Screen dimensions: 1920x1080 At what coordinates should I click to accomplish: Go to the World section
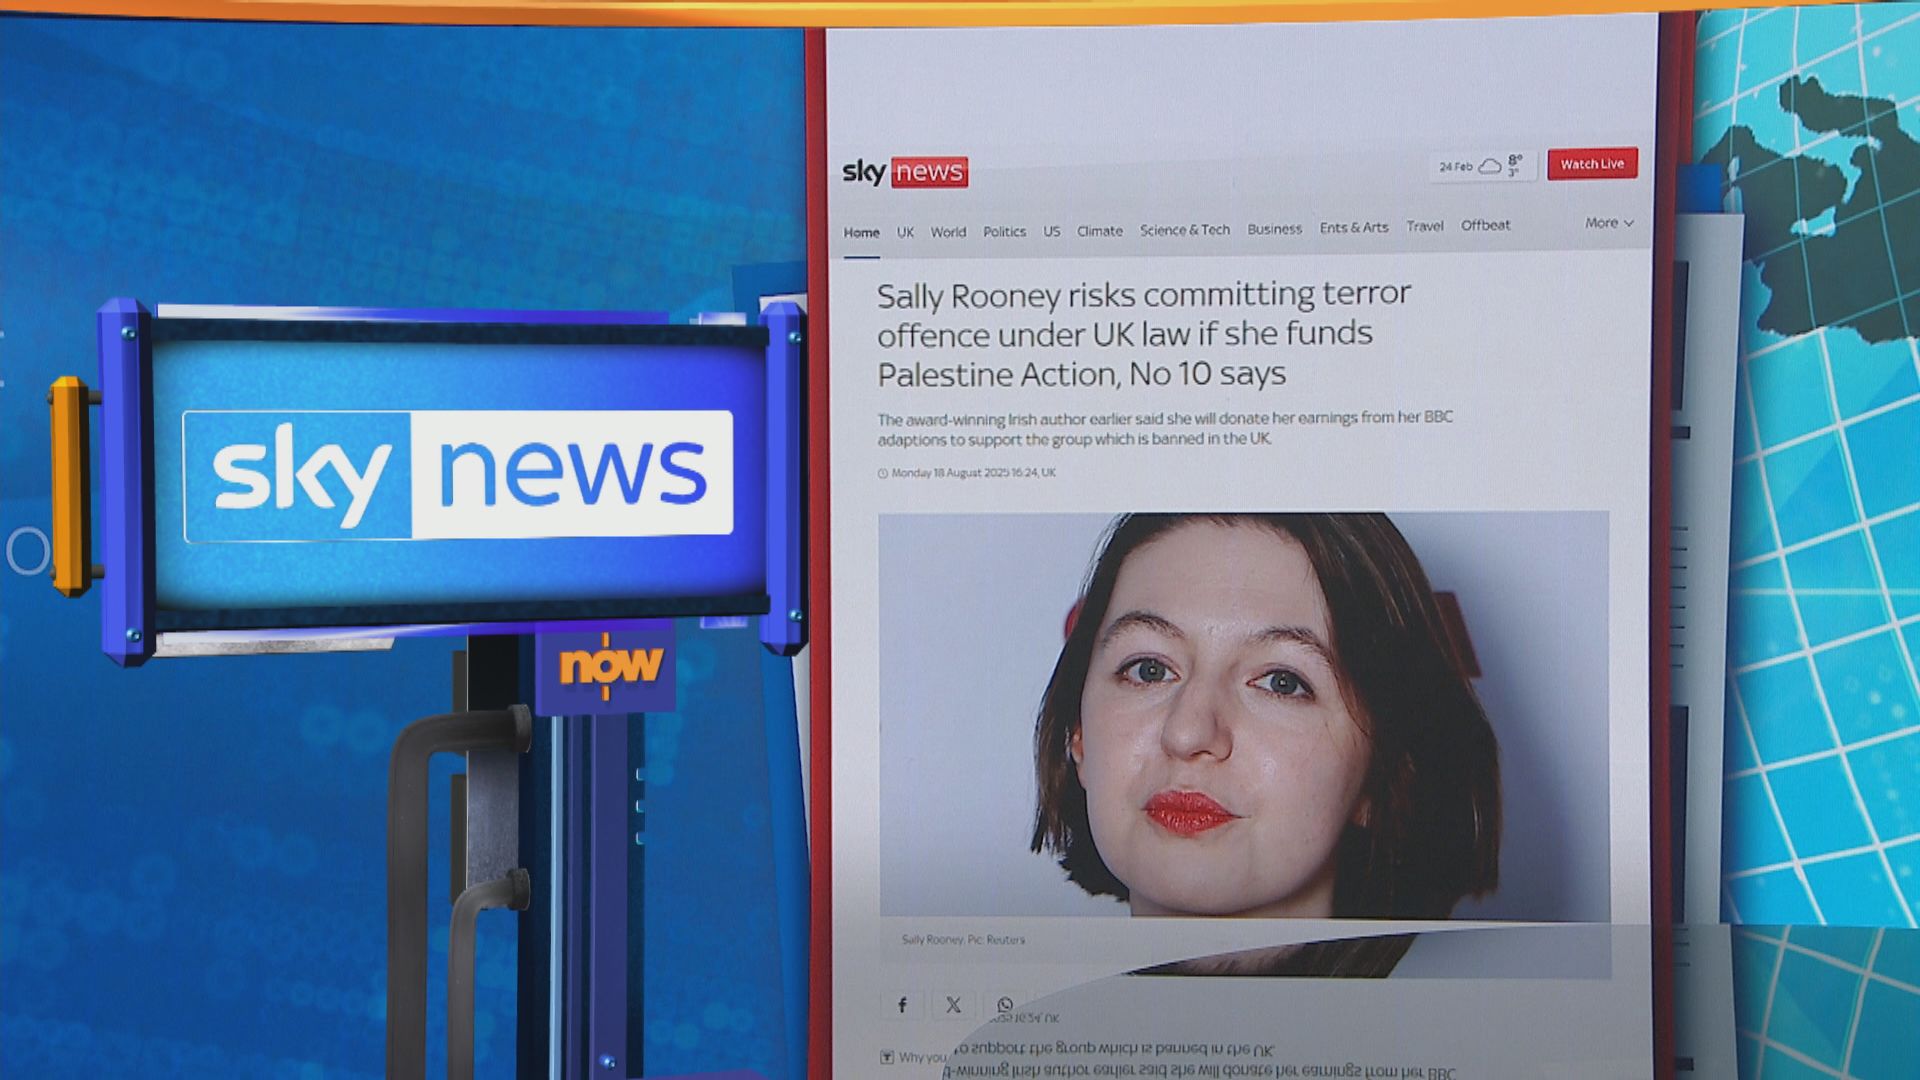tap(948, 232)
